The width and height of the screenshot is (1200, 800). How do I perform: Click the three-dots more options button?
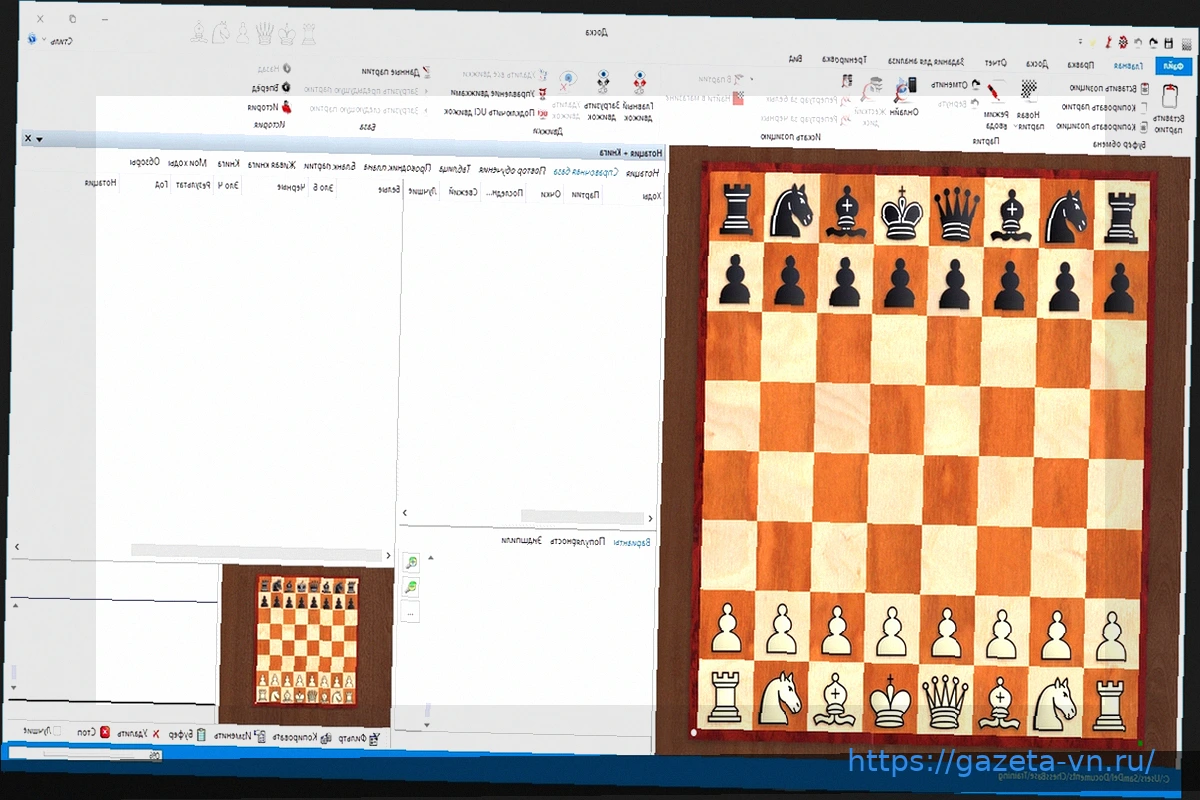click(x=411, y=611)
